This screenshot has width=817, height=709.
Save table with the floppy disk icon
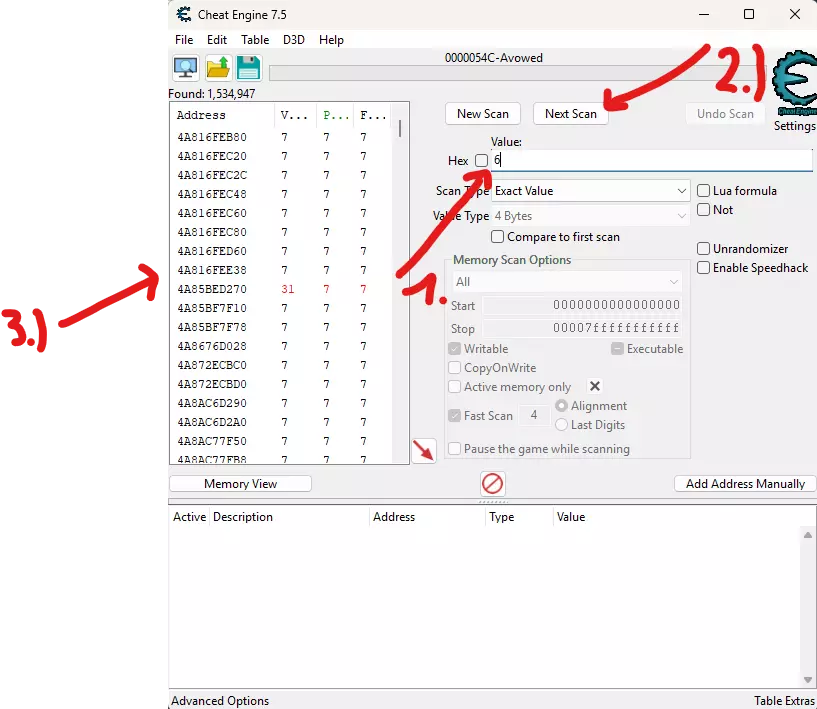click(x=249, y=68)
